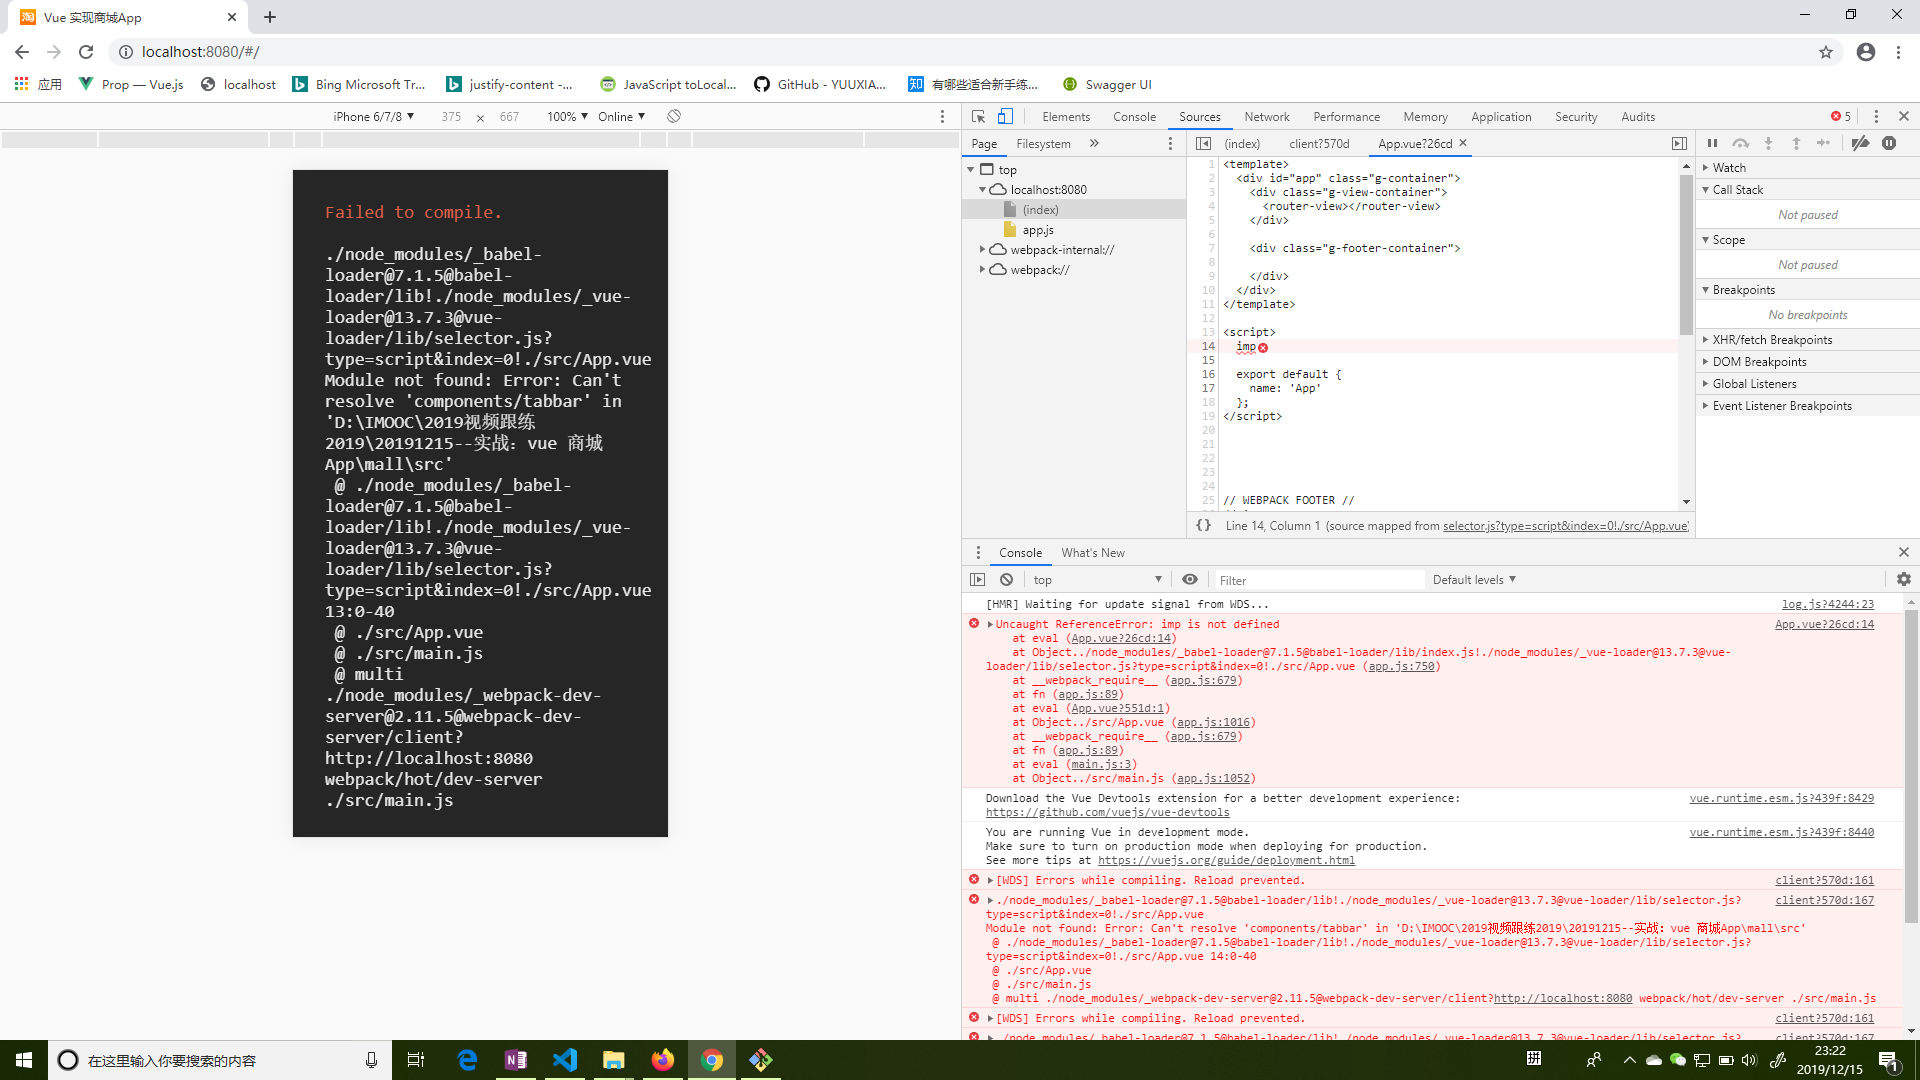This screenshot has height=1080, width=1920.
Task: Open Chrome profile avatar icon
Action: point(1866,52)
